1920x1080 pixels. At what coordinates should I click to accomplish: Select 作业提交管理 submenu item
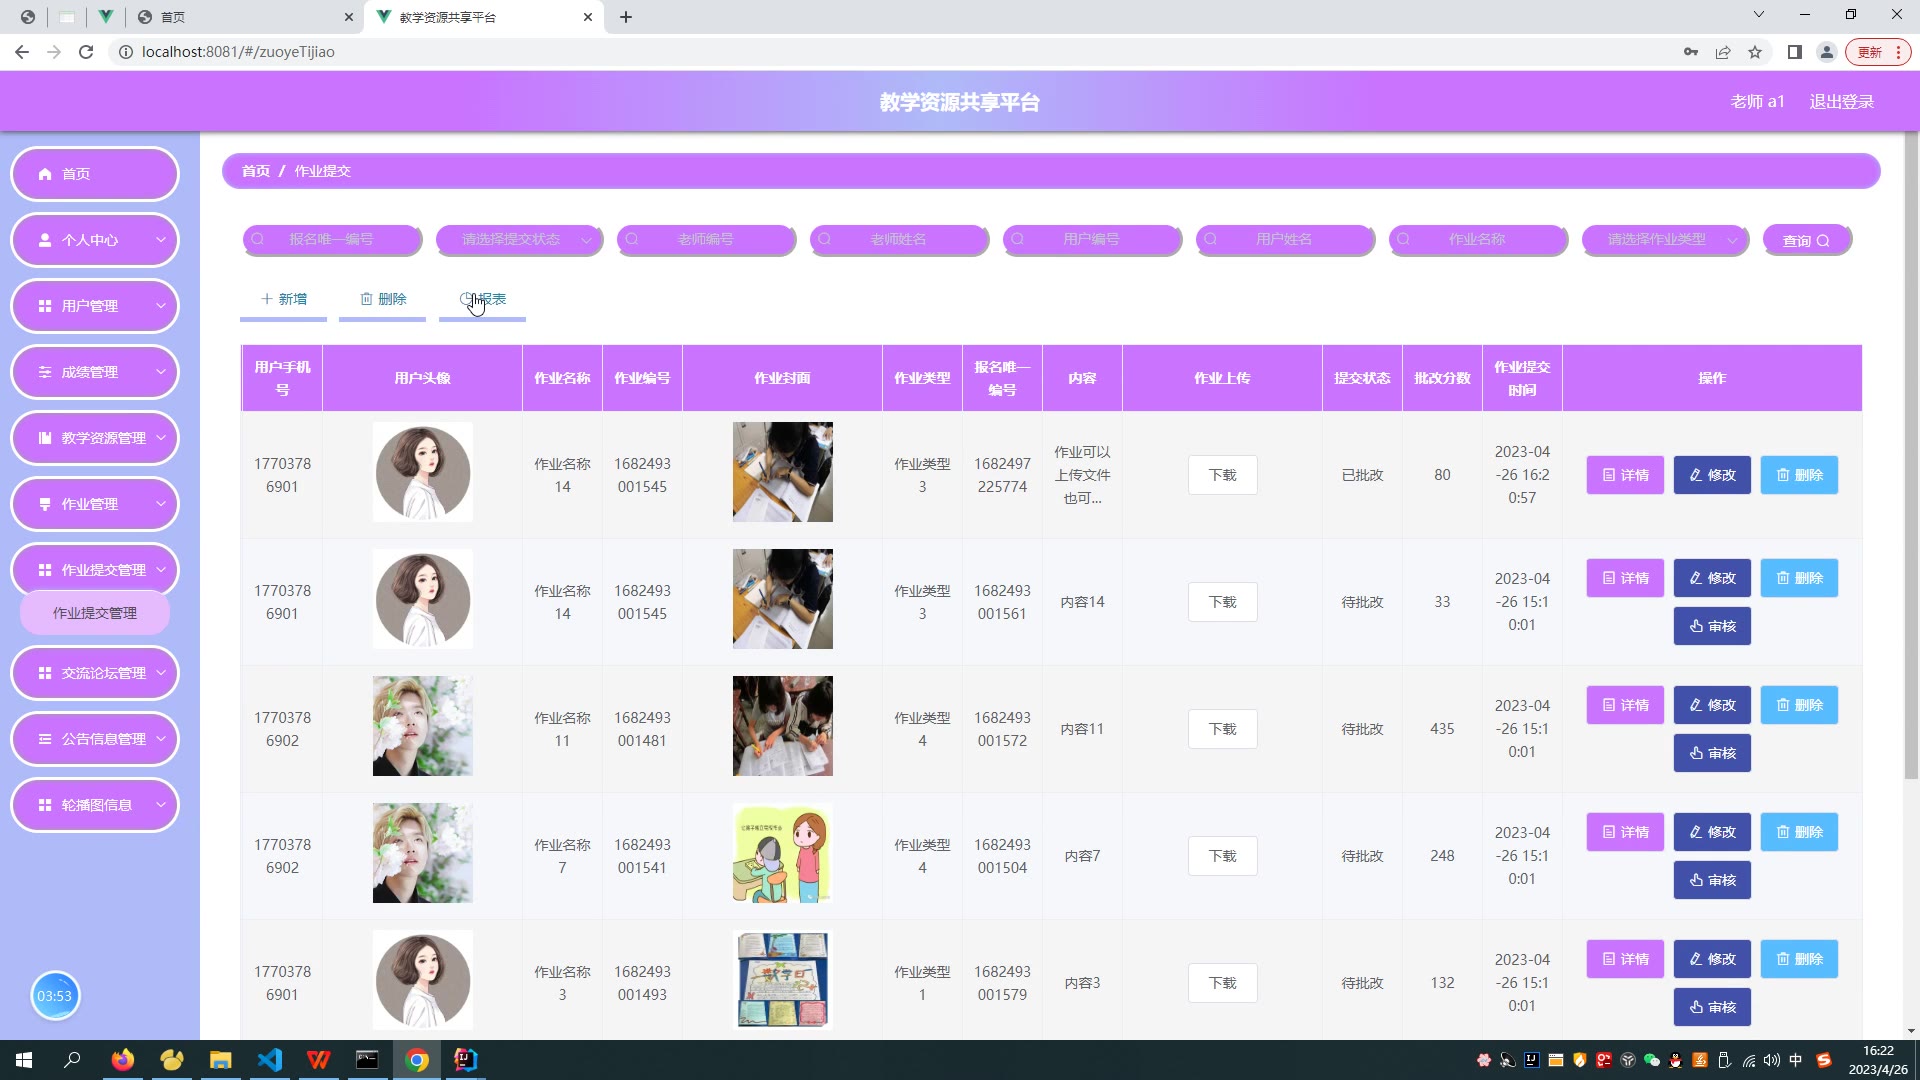pos(95,613)
